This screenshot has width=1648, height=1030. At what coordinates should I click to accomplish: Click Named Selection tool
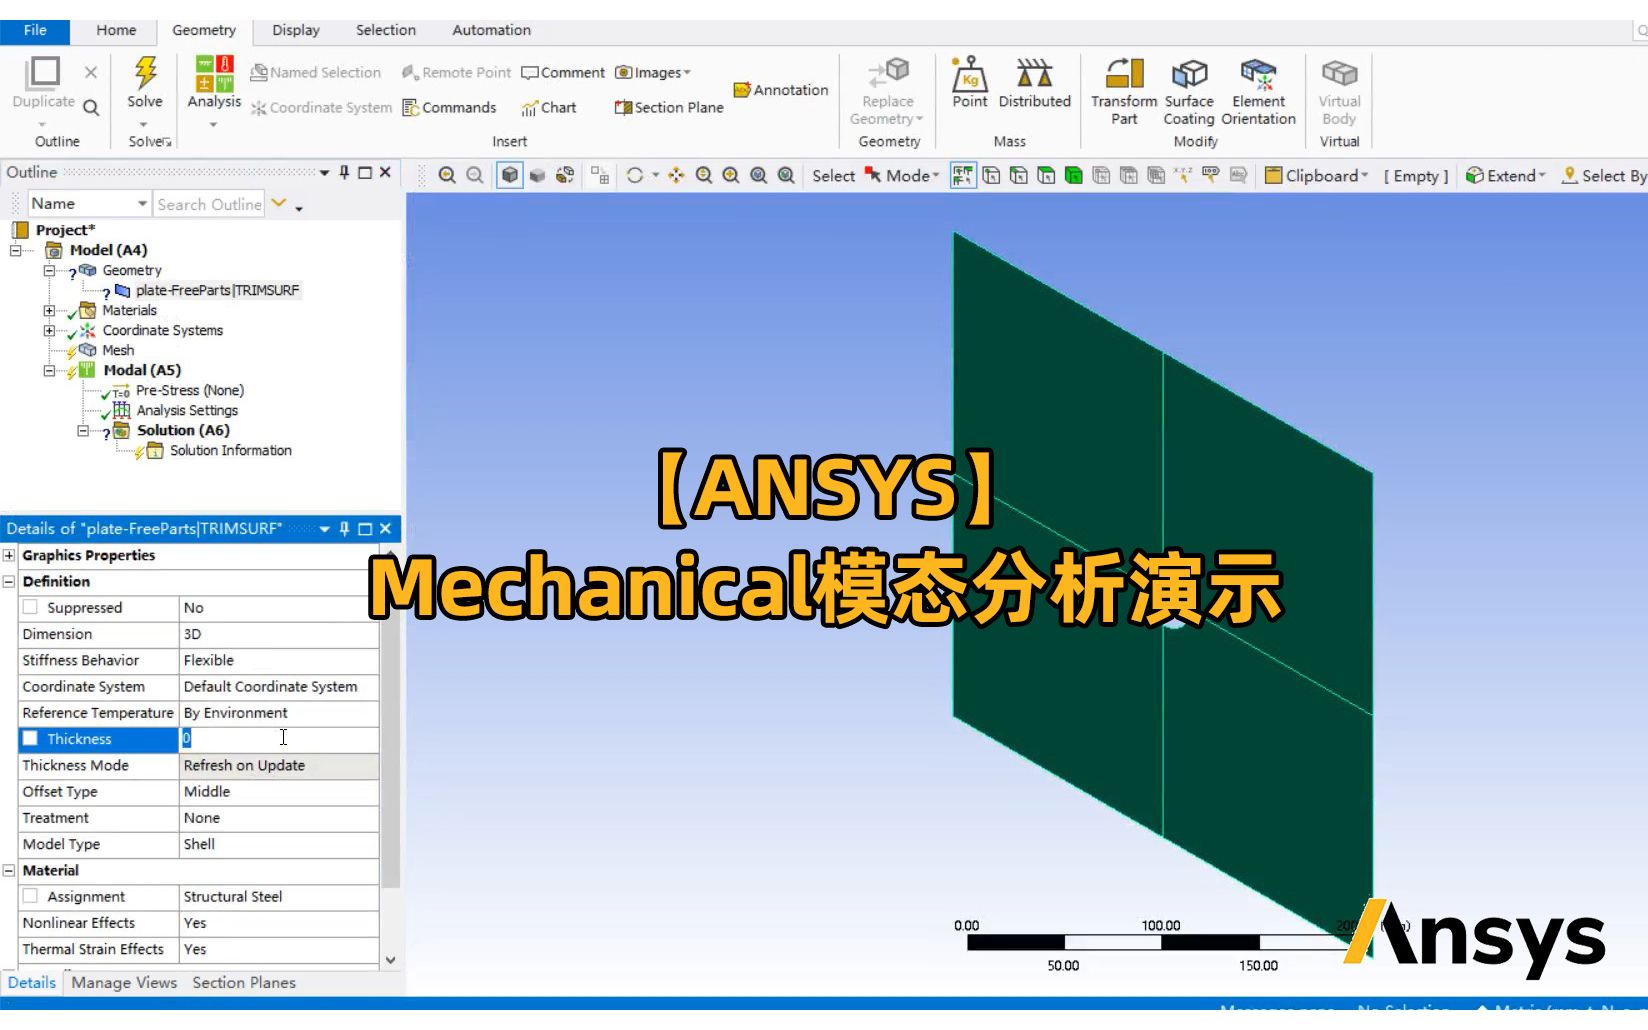coord(315,72)
